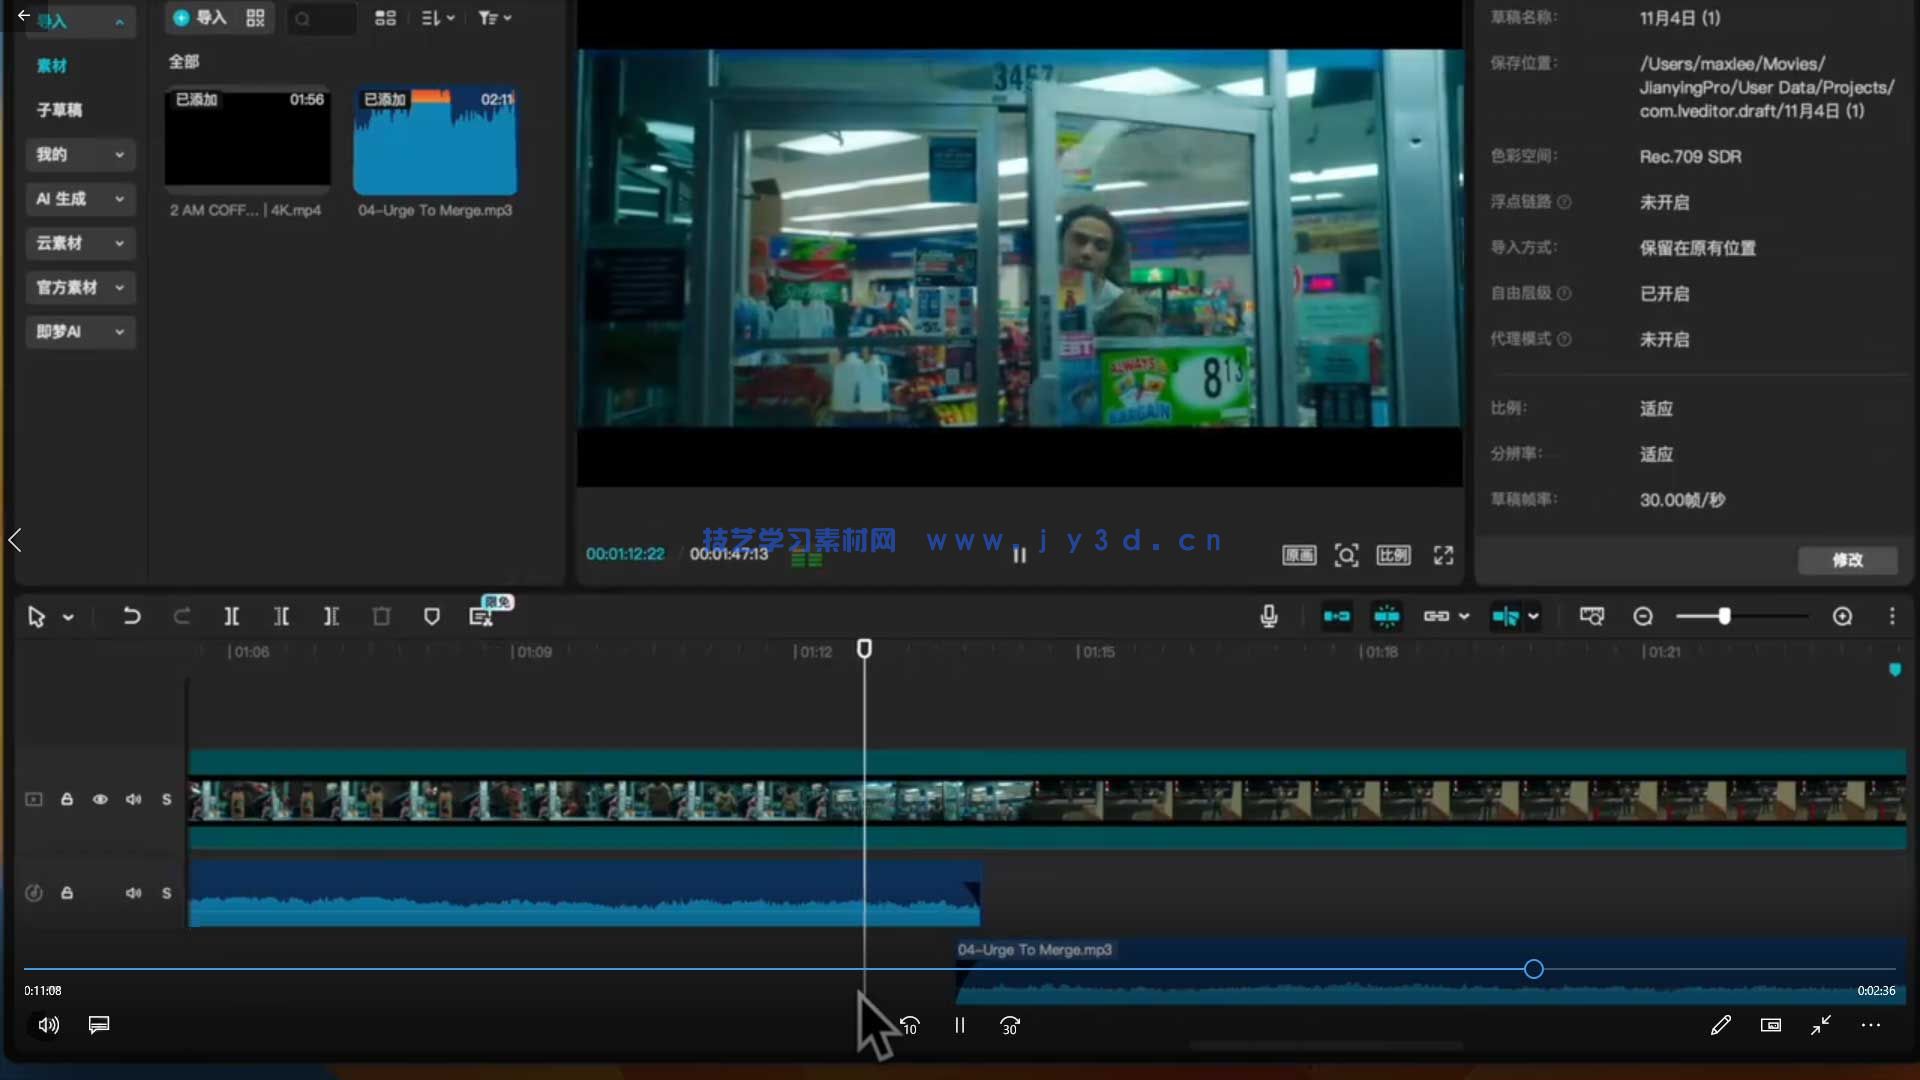Click the marker shield icon
Screen dimensions: 1920x1080
point(432,616)
